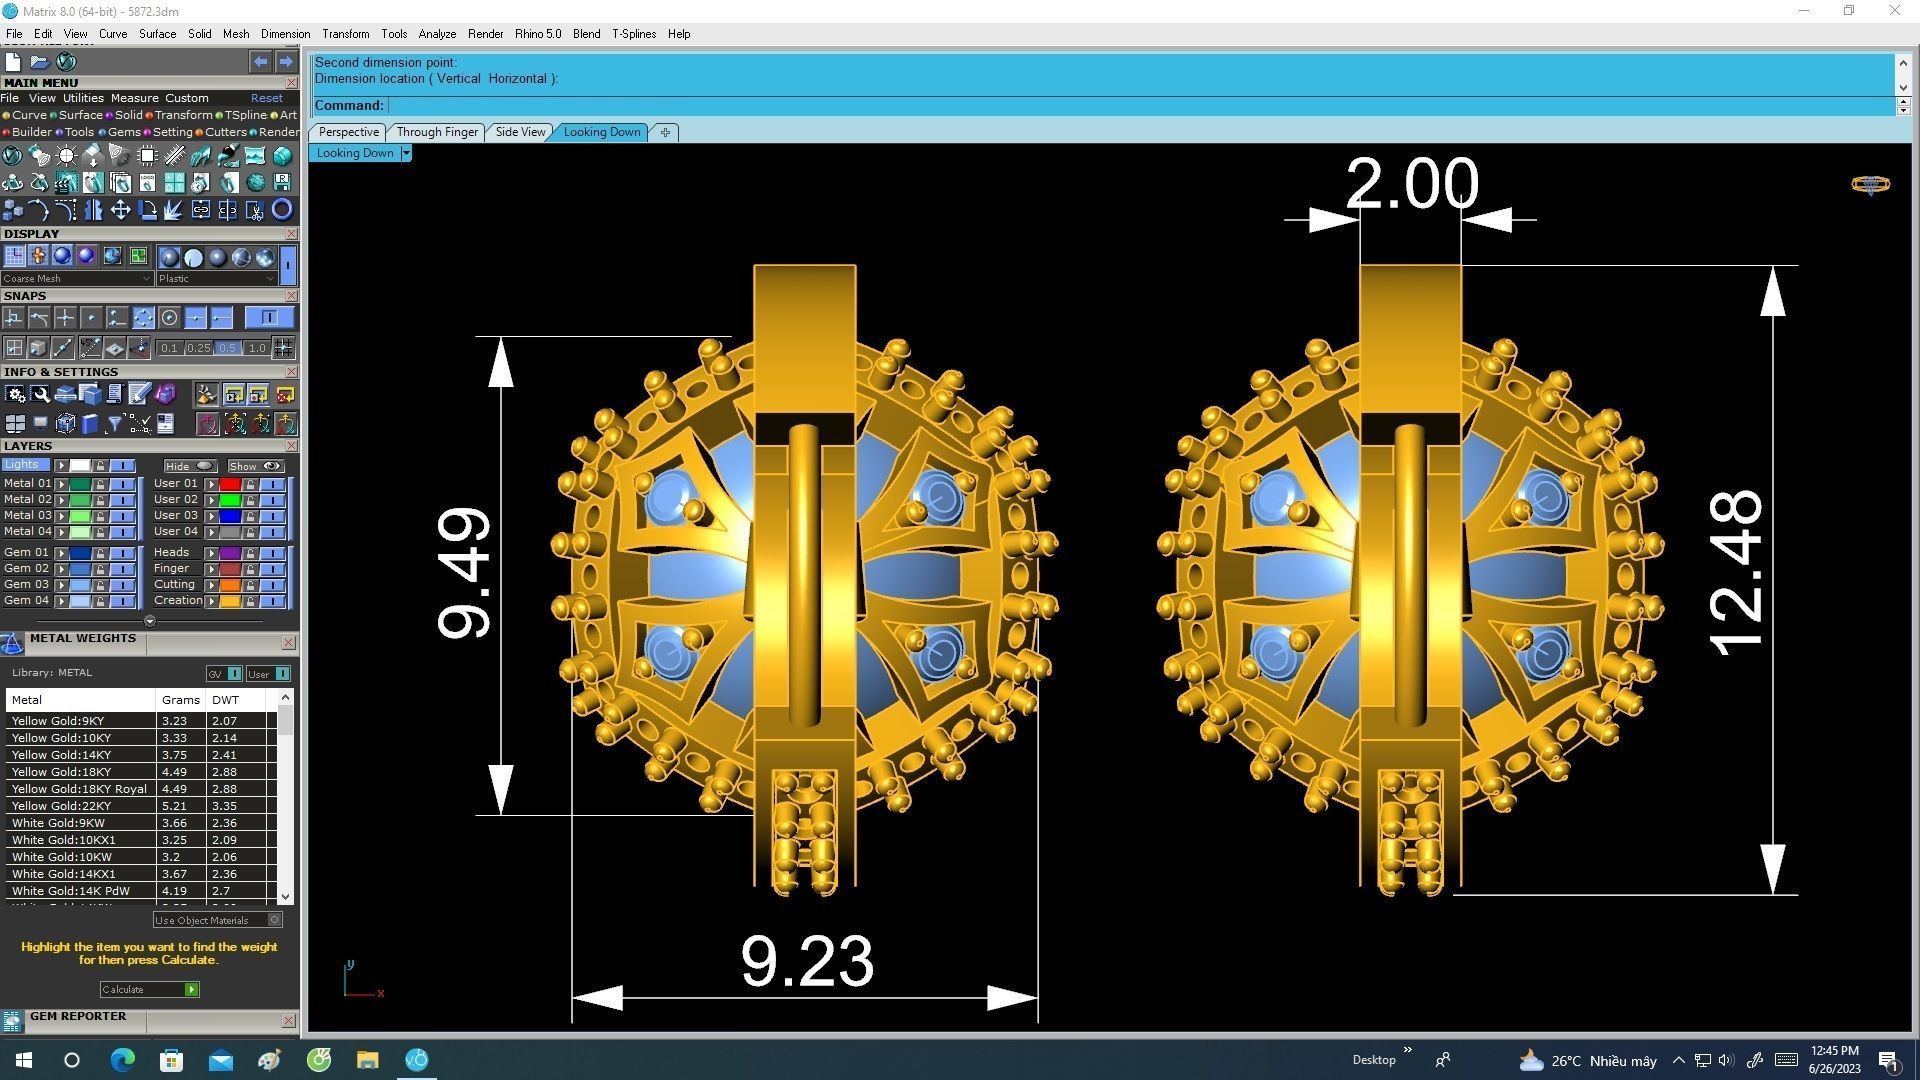
Task: Open the Coarse Mesh dropdown
Action: coord(77,278)
